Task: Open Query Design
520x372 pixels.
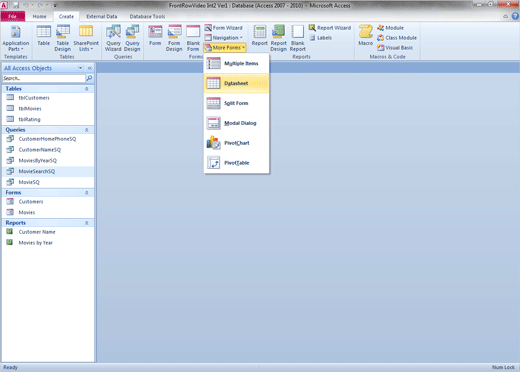Action: tap(132, 38)
